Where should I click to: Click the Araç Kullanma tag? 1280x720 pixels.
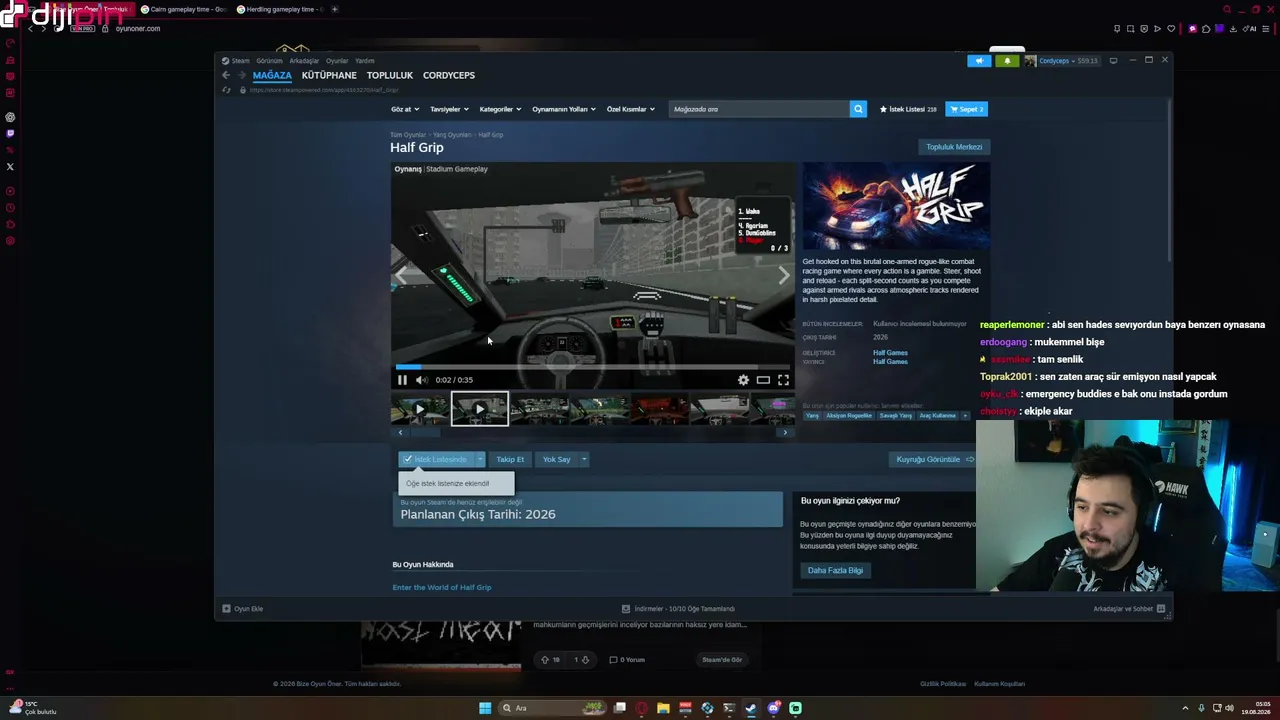pyautogui.click(x=938, y=416)
